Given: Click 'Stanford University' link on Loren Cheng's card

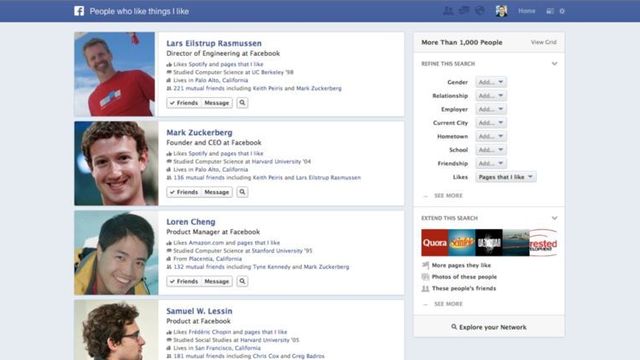Looking at the screenshot, I should pyautogui.click(x=277, y=251).
